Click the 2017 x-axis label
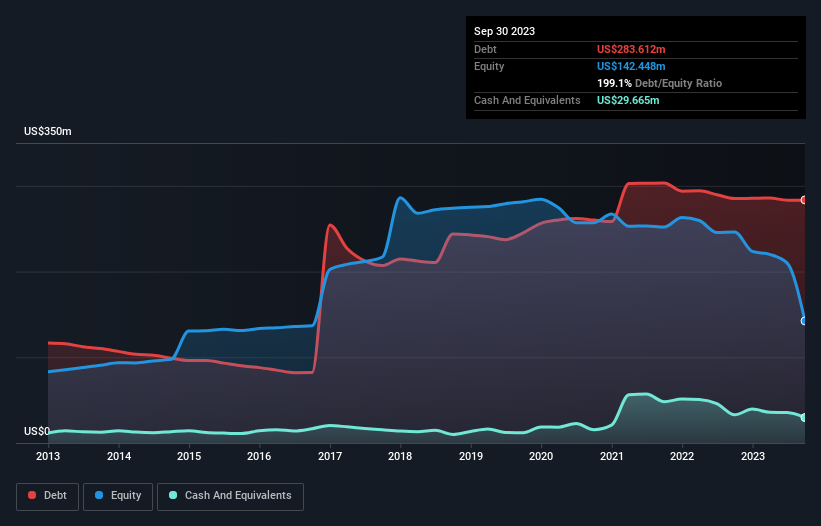Image resolution: width=821 pixels, height=526 pixels. (330, 456)
